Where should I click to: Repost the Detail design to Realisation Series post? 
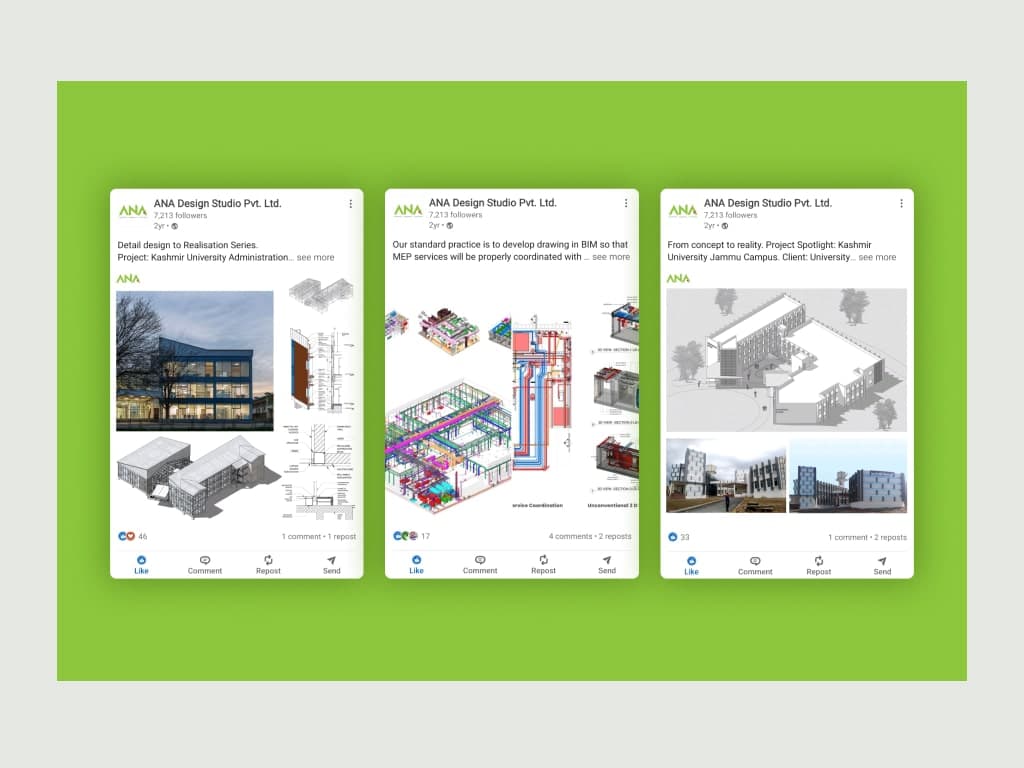pos(268,564)
